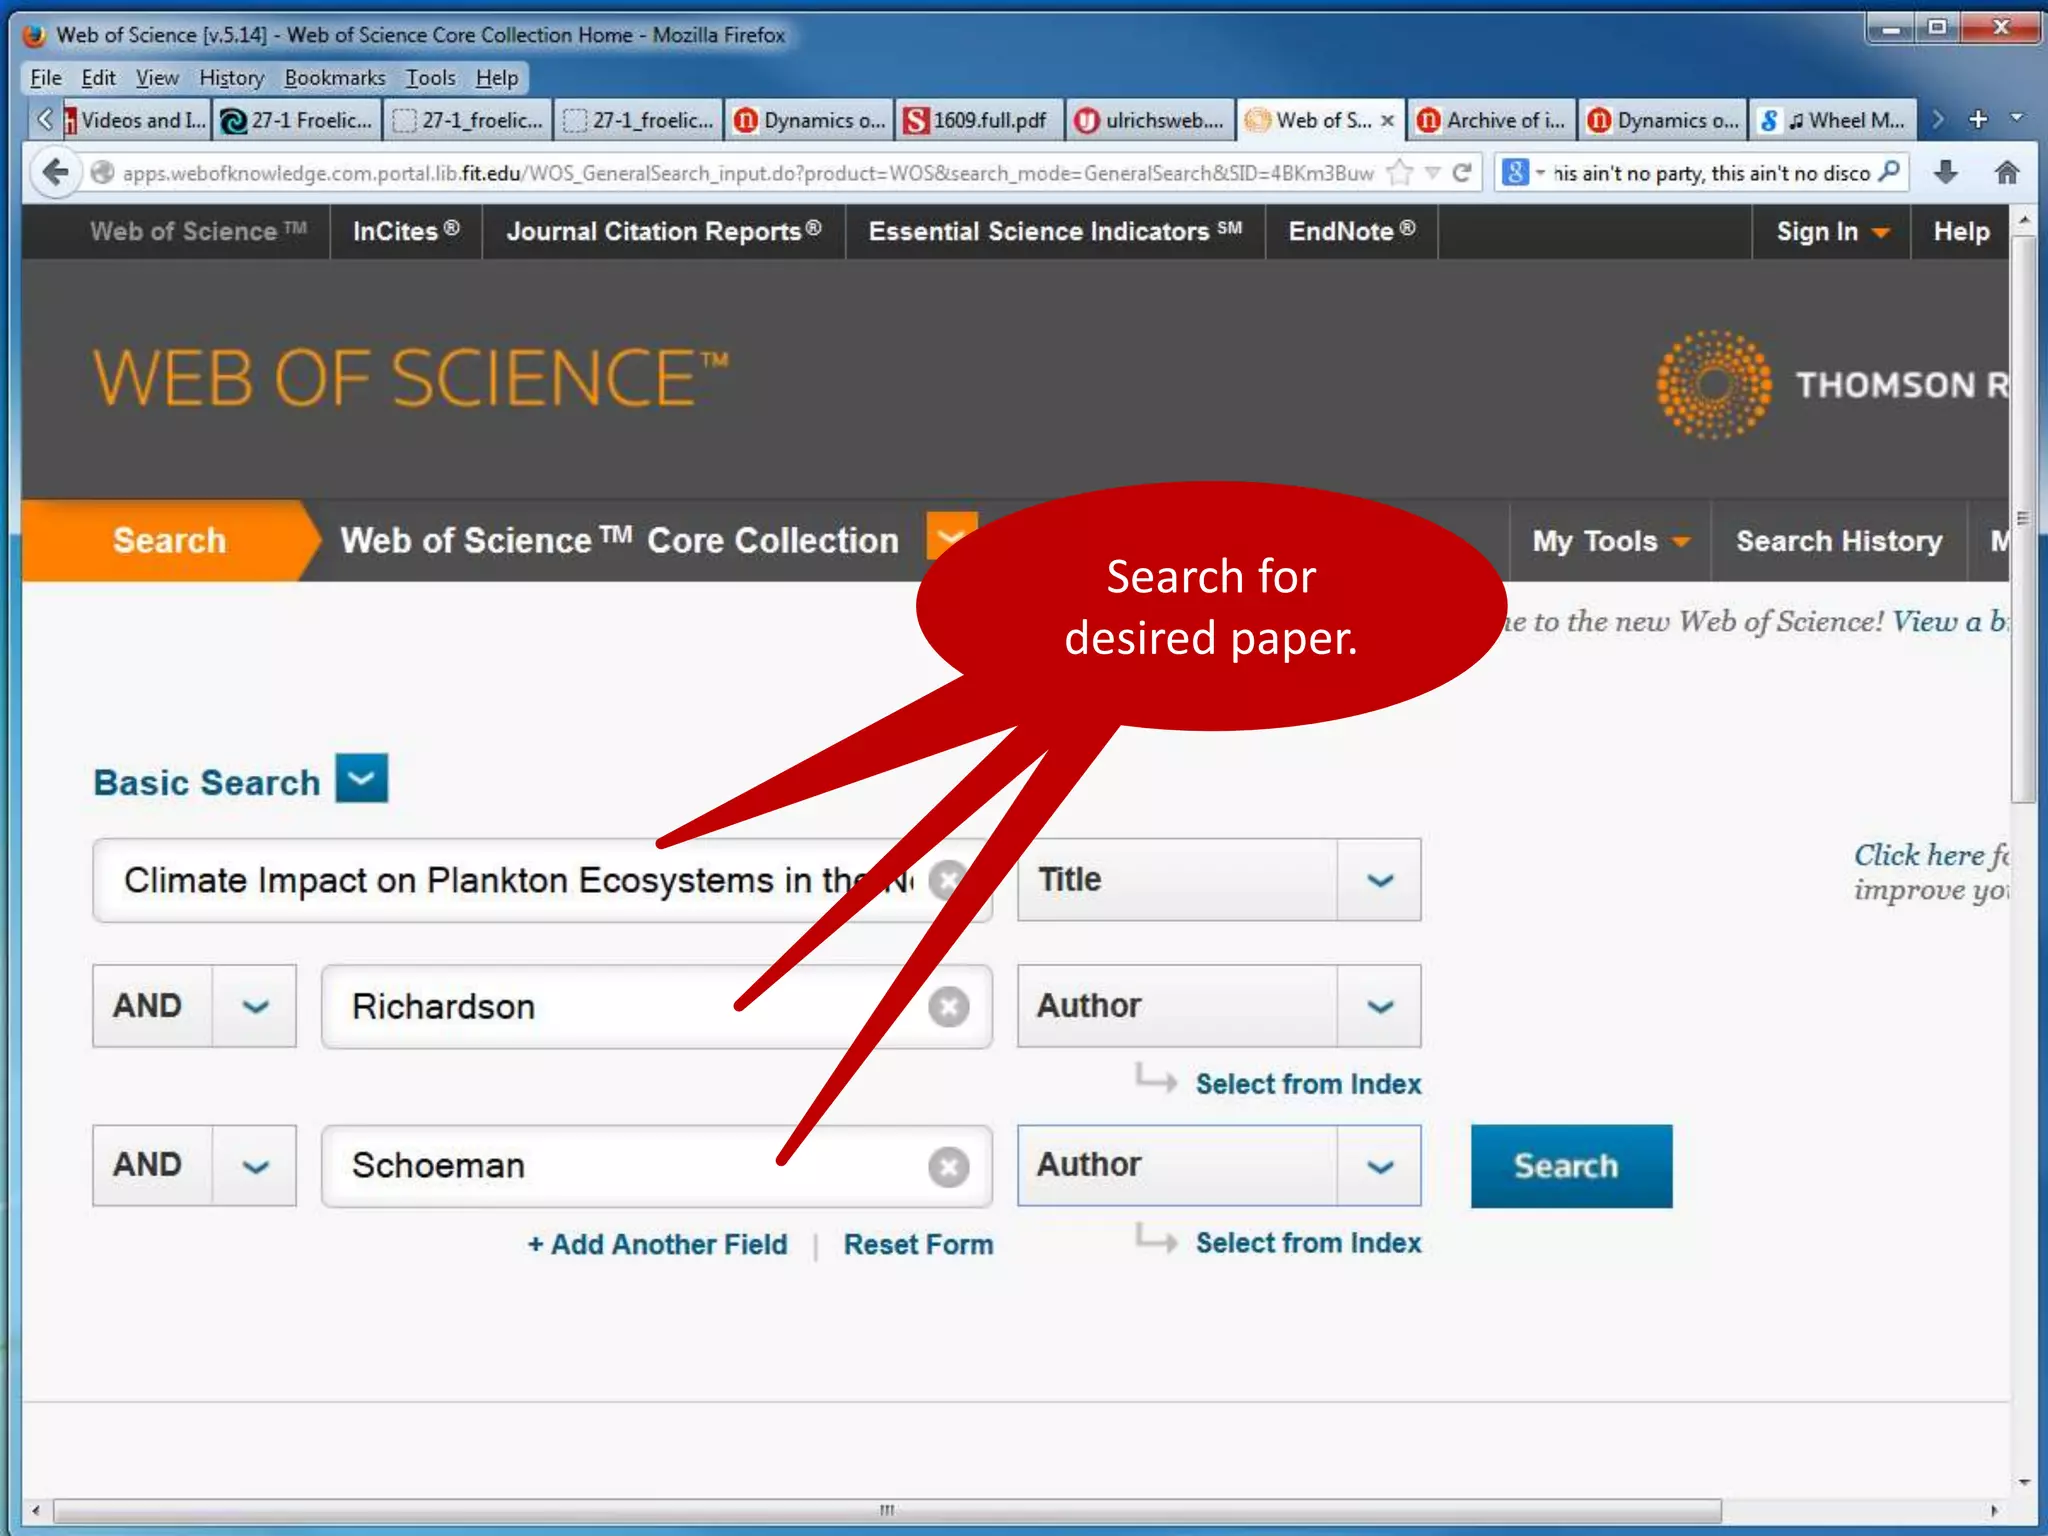Image resolution: width=2048 pixels, height=1536 pixels.
Task: Click the horizontal scrollbar at the bottom
Action: coord(887,1510)
